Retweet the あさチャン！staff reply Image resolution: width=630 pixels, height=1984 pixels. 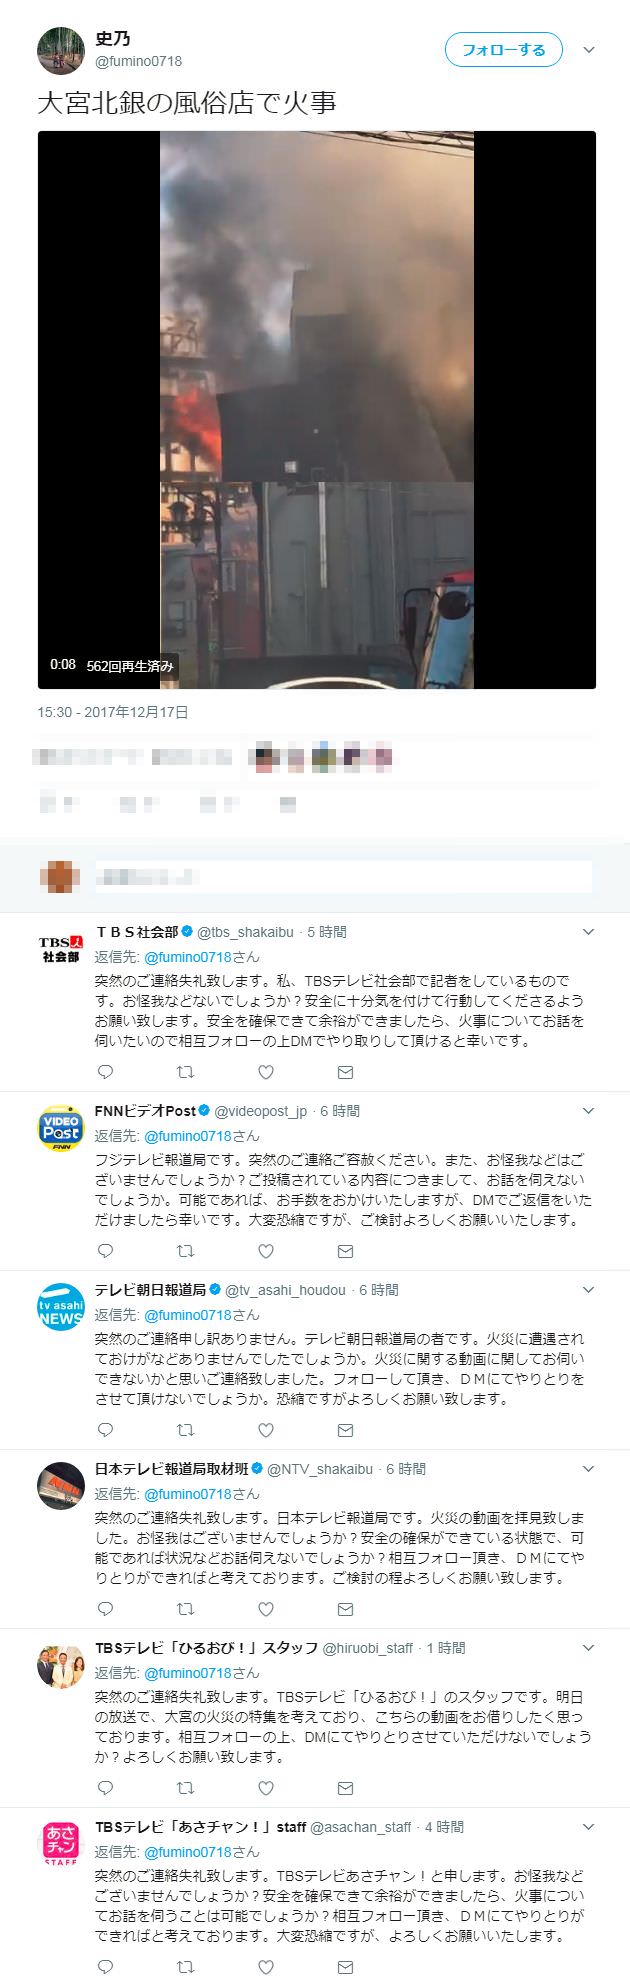pos(185,1967)
